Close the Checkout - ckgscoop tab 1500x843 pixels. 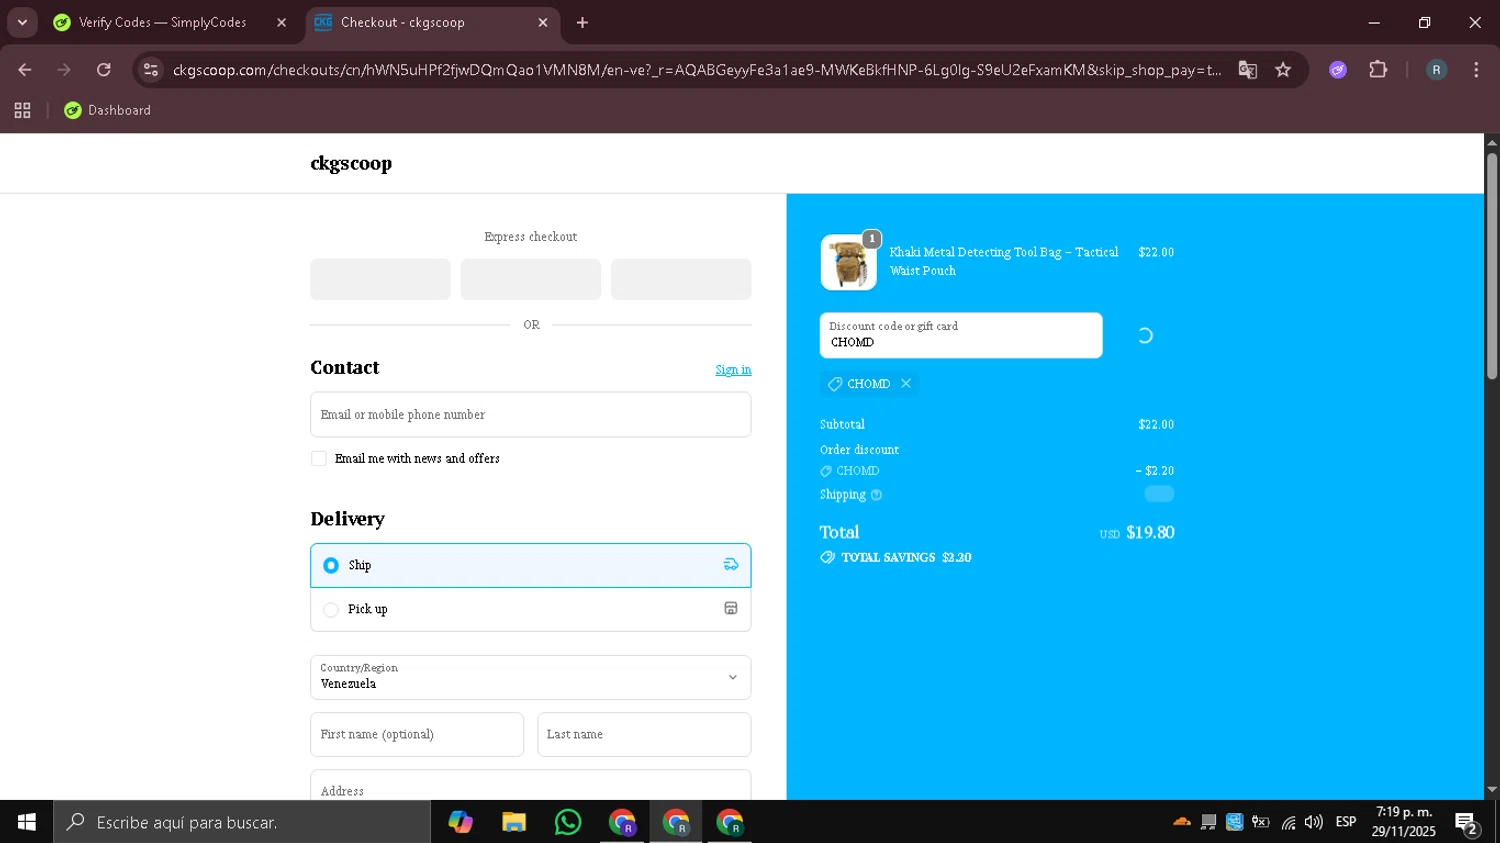tap(543, 22)
